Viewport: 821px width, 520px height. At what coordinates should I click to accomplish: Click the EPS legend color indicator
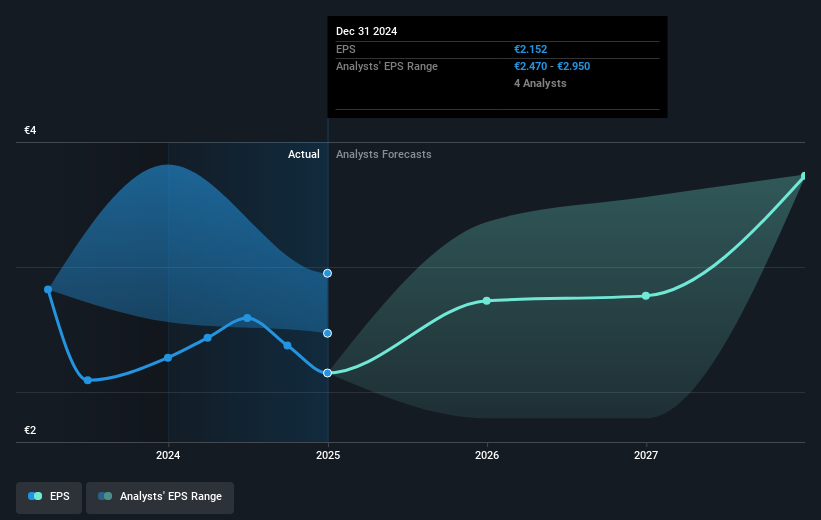(x=35, y=496)
